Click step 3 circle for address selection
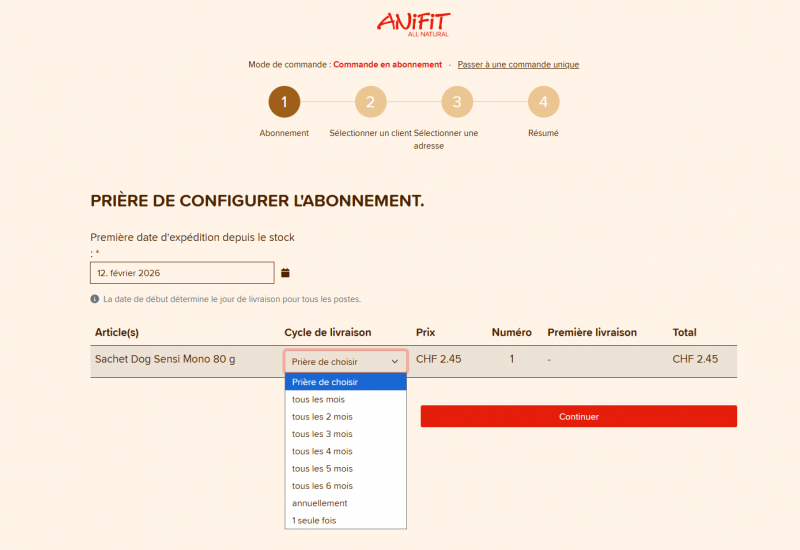 [x=457, y=101]
